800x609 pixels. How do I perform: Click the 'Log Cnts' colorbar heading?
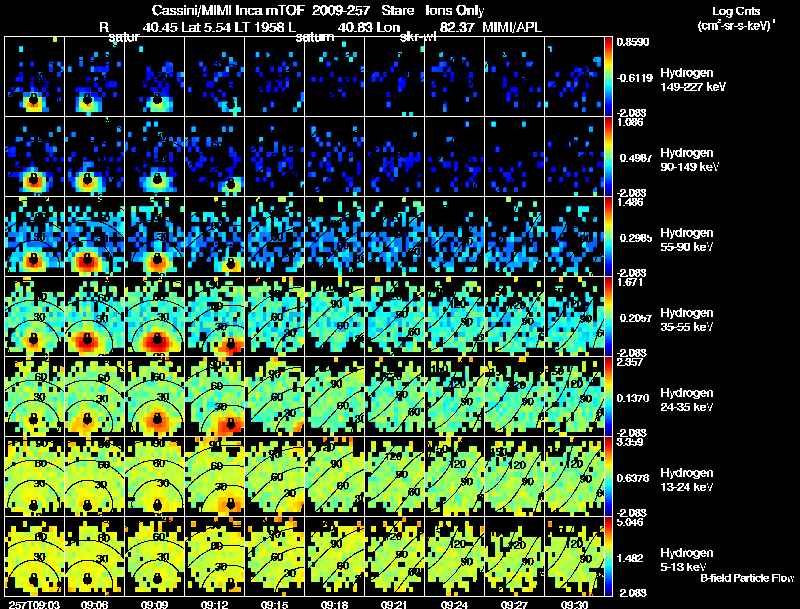(x=736, y=11)
